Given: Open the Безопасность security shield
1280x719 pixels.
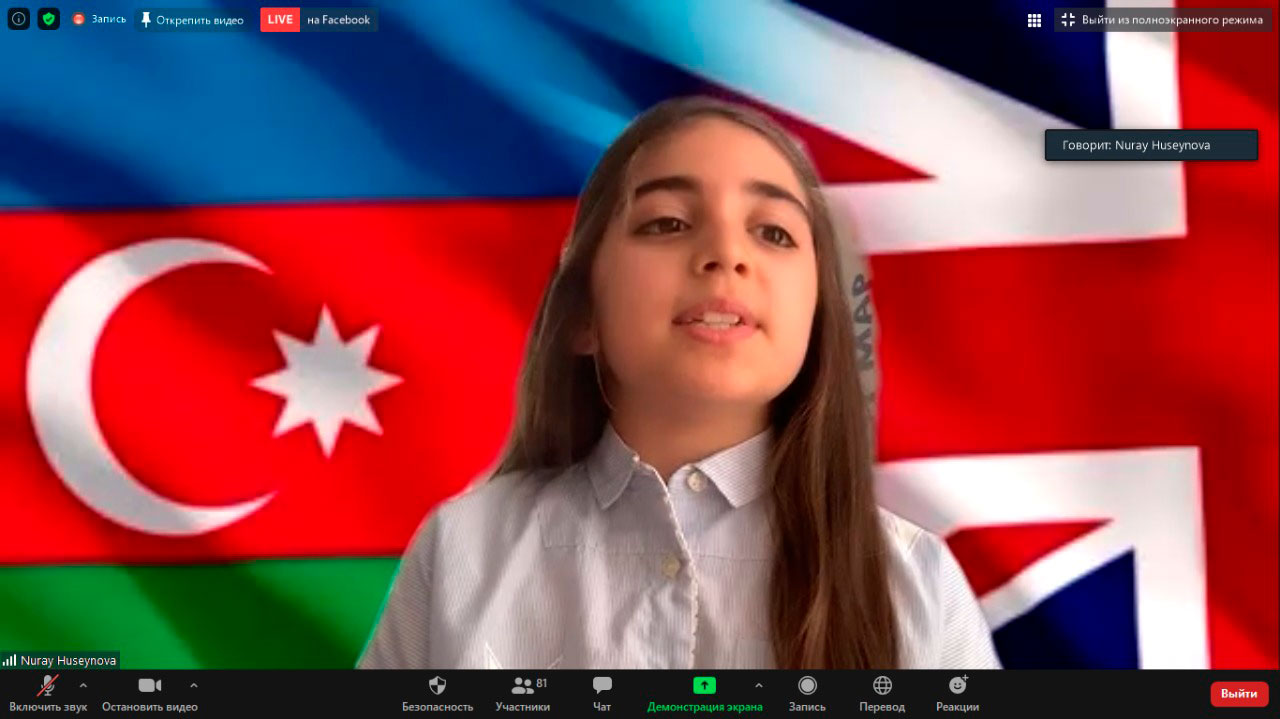Looking at the screenshot, I should click(x=437, y=693).
